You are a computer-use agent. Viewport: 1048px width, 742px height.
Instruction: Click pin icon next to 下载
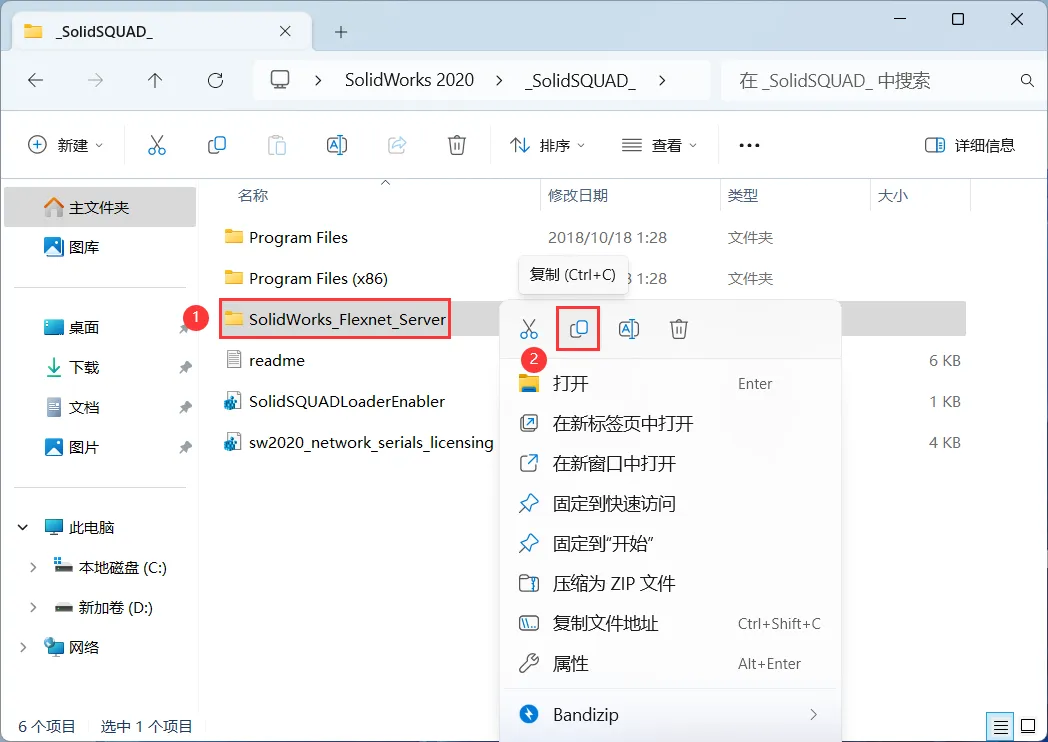185,368
